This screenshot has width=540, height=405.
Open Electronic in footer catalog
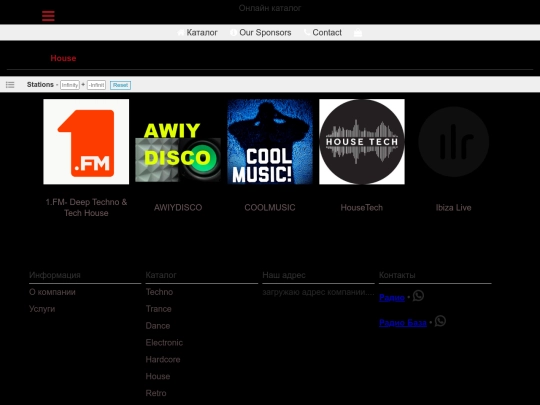point(164,343)
